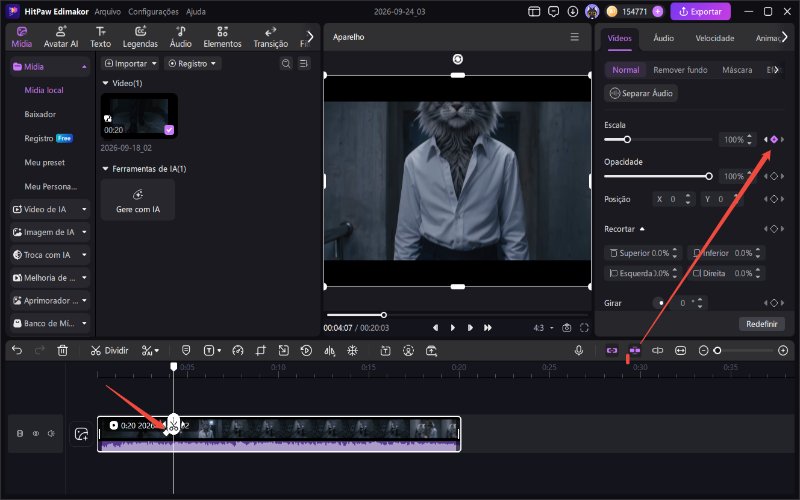
Task: Toggle the Opacidade keyframe diamond
Action: pyautogui.click(x=774, y=176)
